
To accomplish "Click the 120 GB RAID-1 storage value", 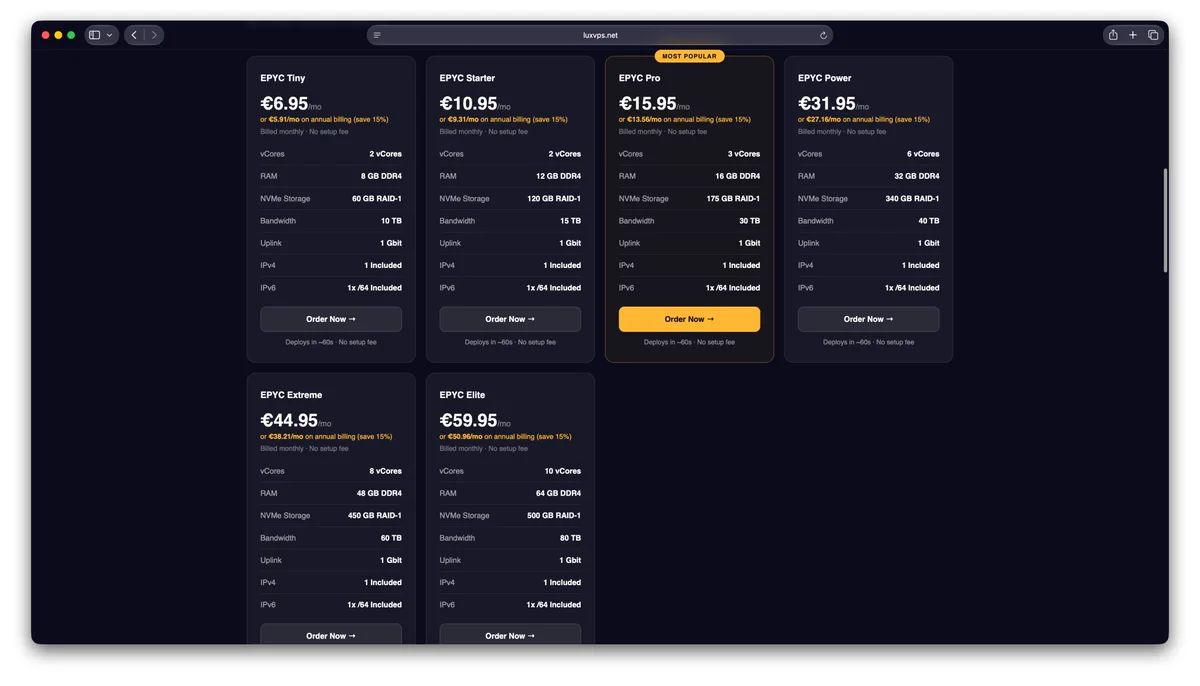I will (x=554, y=198).
